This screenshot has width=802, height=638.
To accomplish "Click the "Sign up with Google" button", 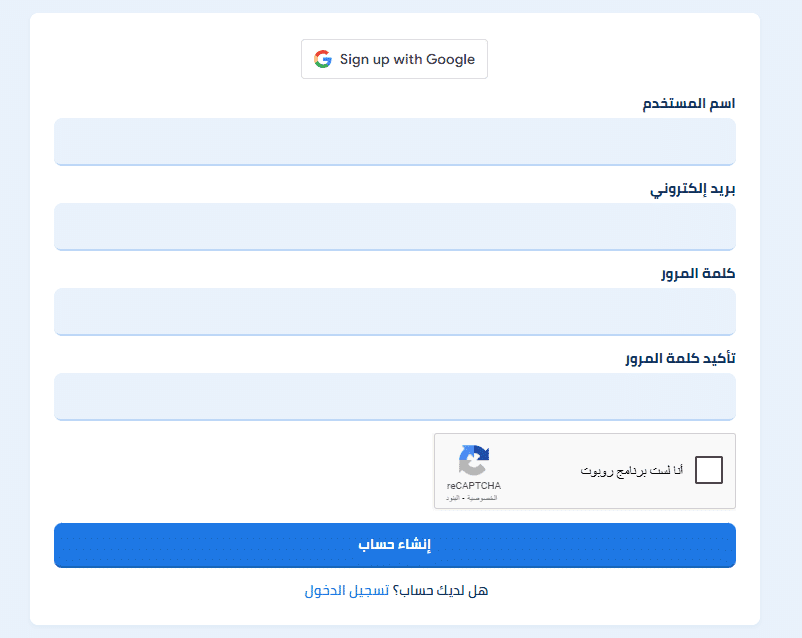I will tap(394, 59).
